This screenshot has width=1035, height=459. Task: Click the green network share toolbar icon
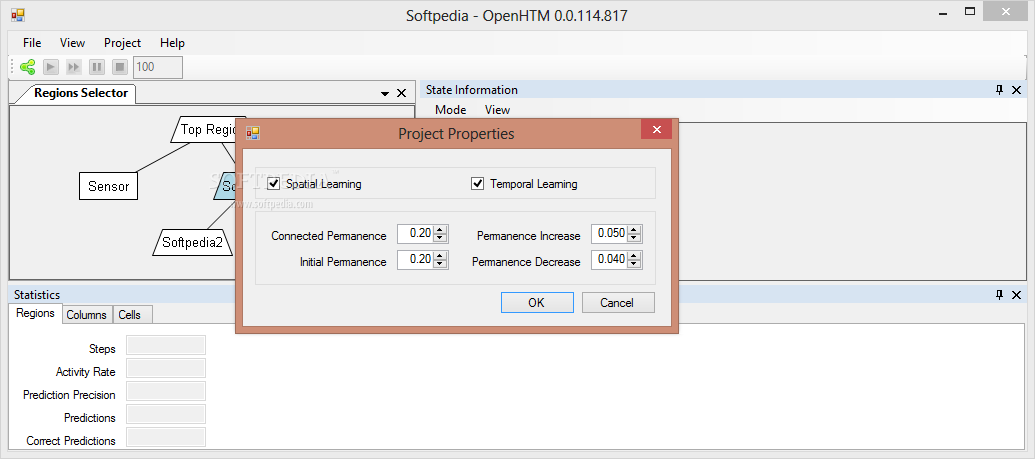[28, 67]
